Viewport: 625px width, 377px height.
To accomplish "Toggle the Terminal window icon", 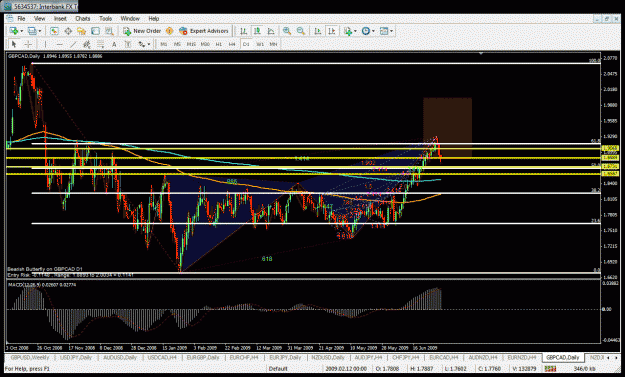I will pyautogui.click(x=95, y=31).
